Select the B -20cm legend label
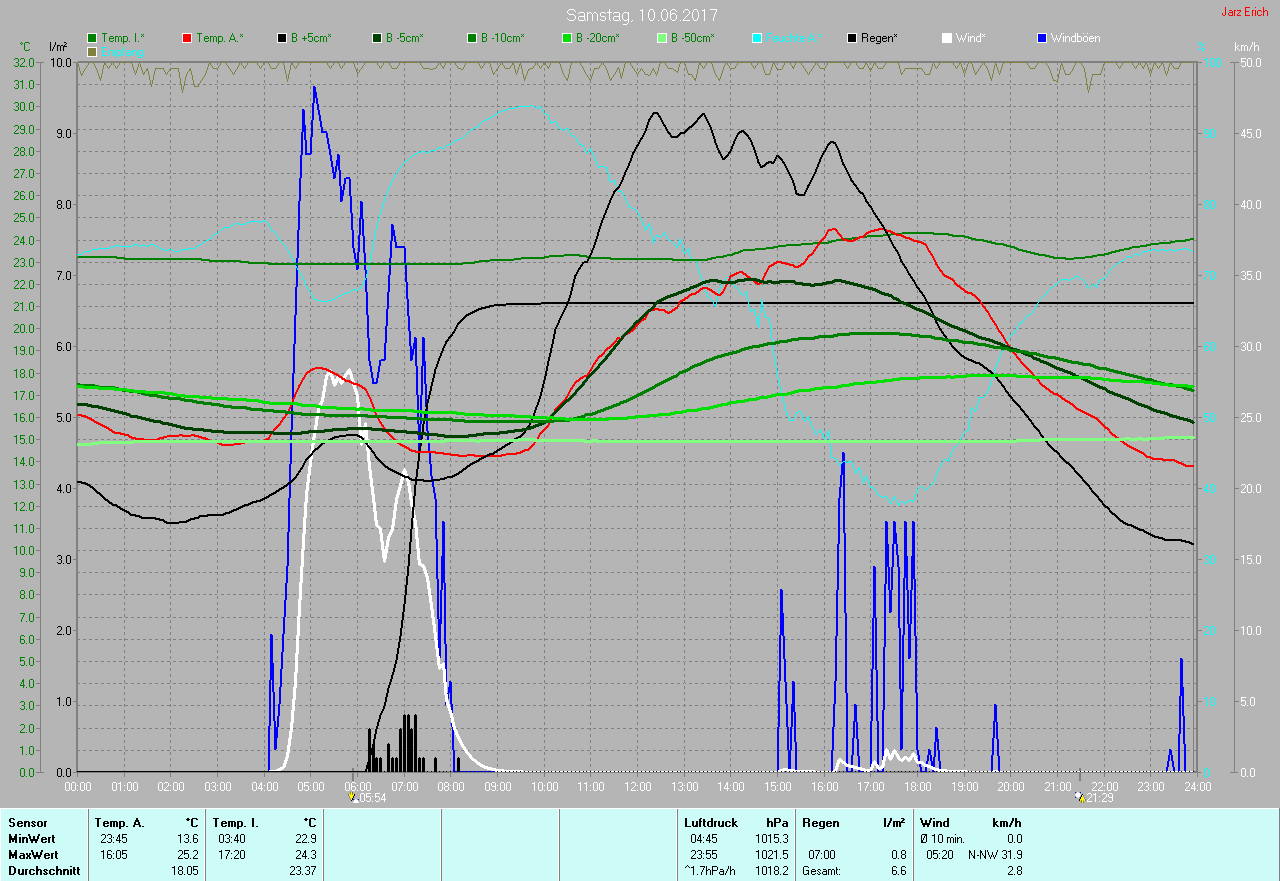 click(596, 38)
